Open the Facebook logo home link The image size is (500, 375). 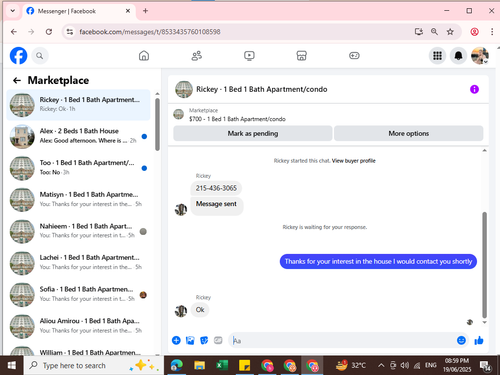18,56
